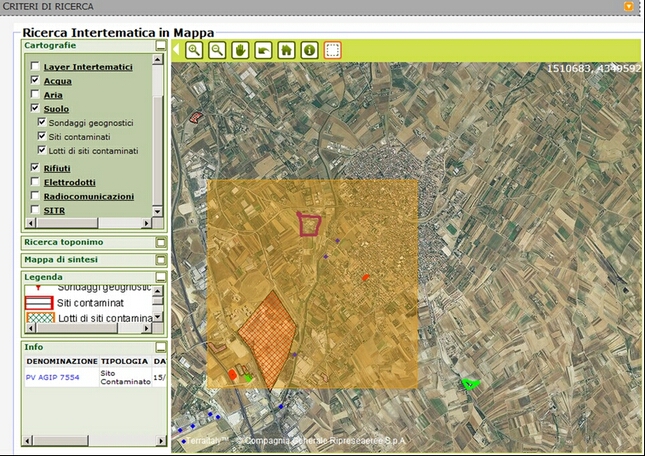Expand the Ricerca toponimo panel
The width and height of the screenshot is (645, 456).
(x=161, y=243)
